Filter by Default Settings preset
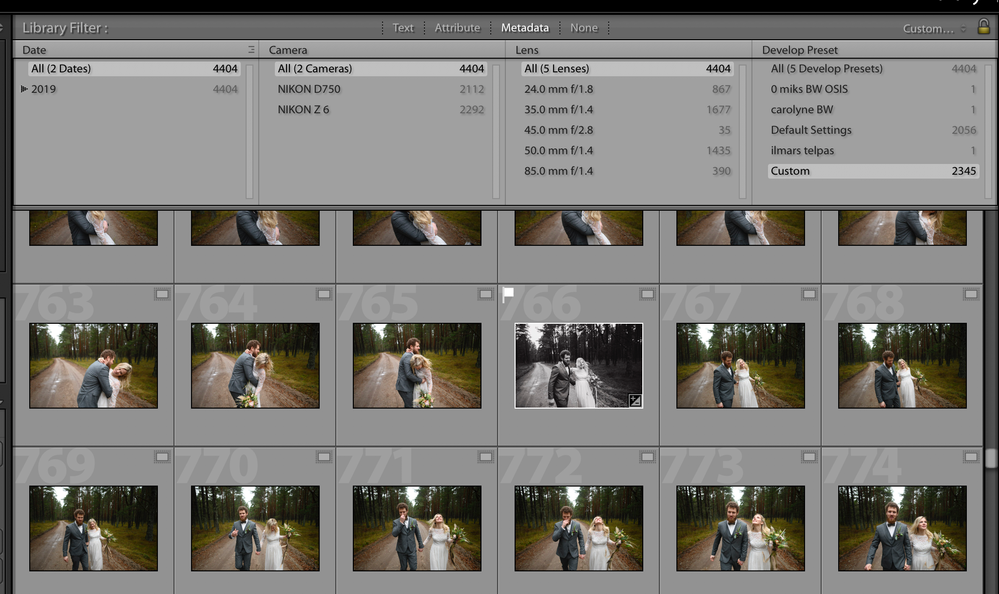Screen dimensions: 999x594 pos(873,130)
